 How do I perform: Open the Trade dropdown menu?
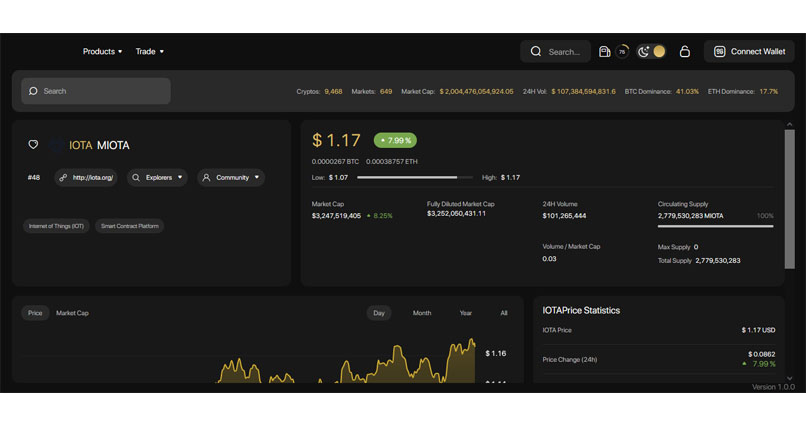point(150,51)
